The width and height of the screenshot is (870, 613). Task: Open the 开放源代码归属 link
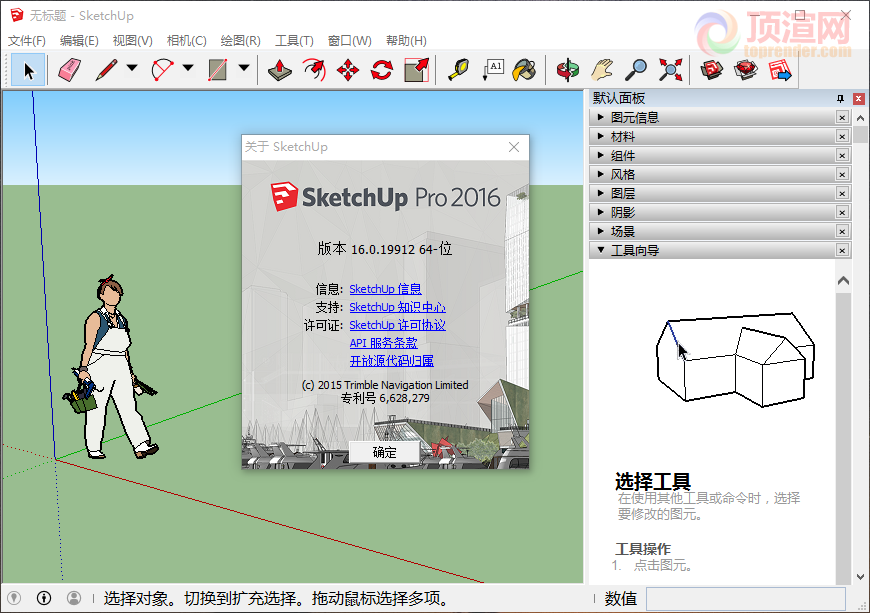392,361
